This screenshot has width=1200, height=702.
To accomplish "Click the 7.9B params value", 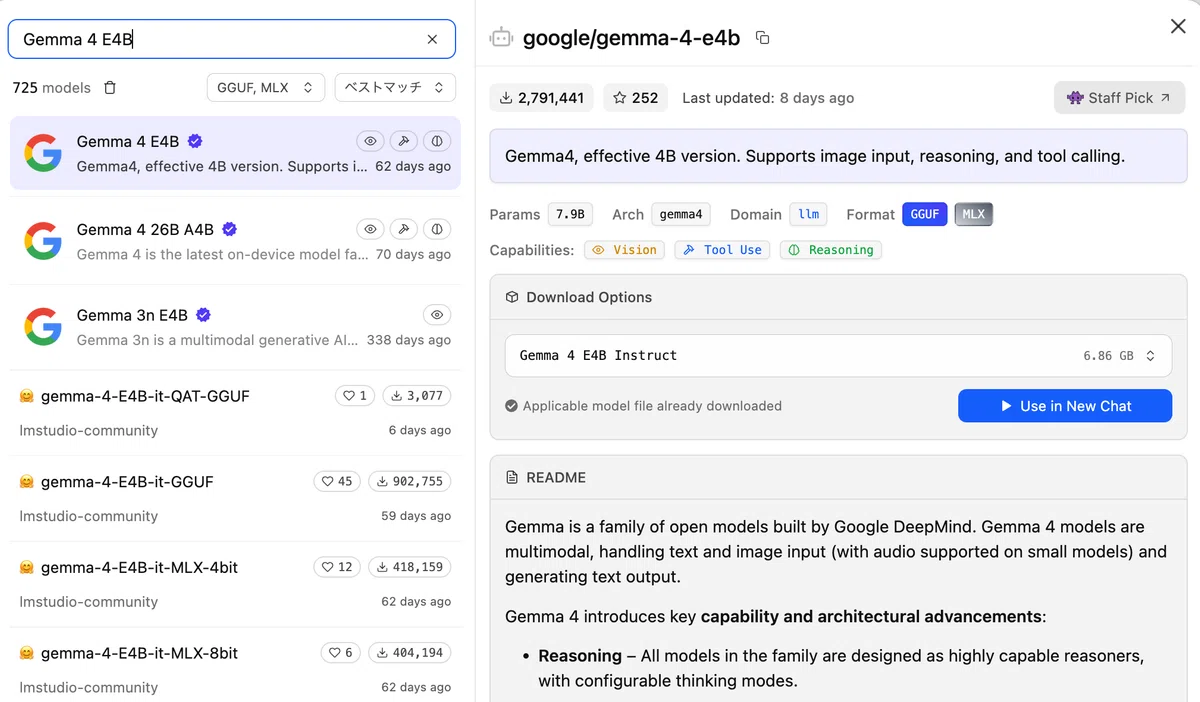I will coord(570,214).
